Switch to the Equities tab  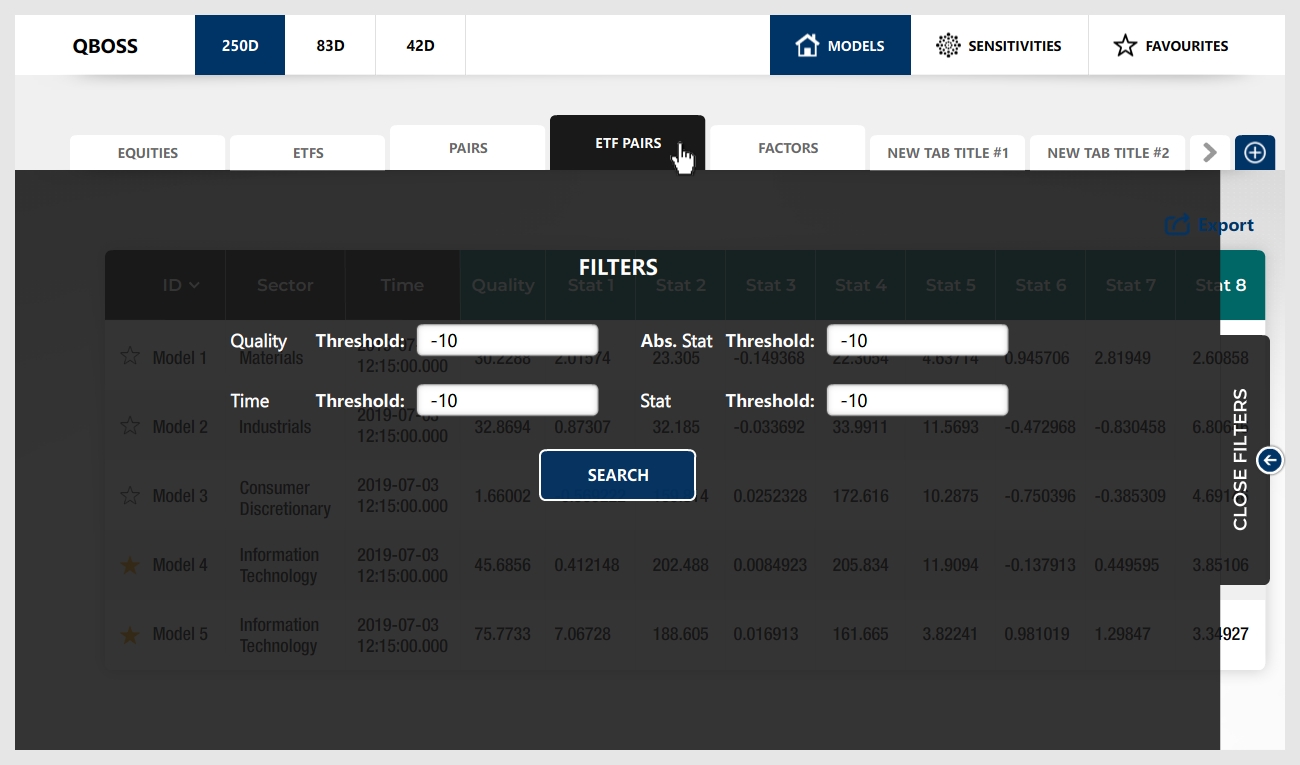(148, 153)
